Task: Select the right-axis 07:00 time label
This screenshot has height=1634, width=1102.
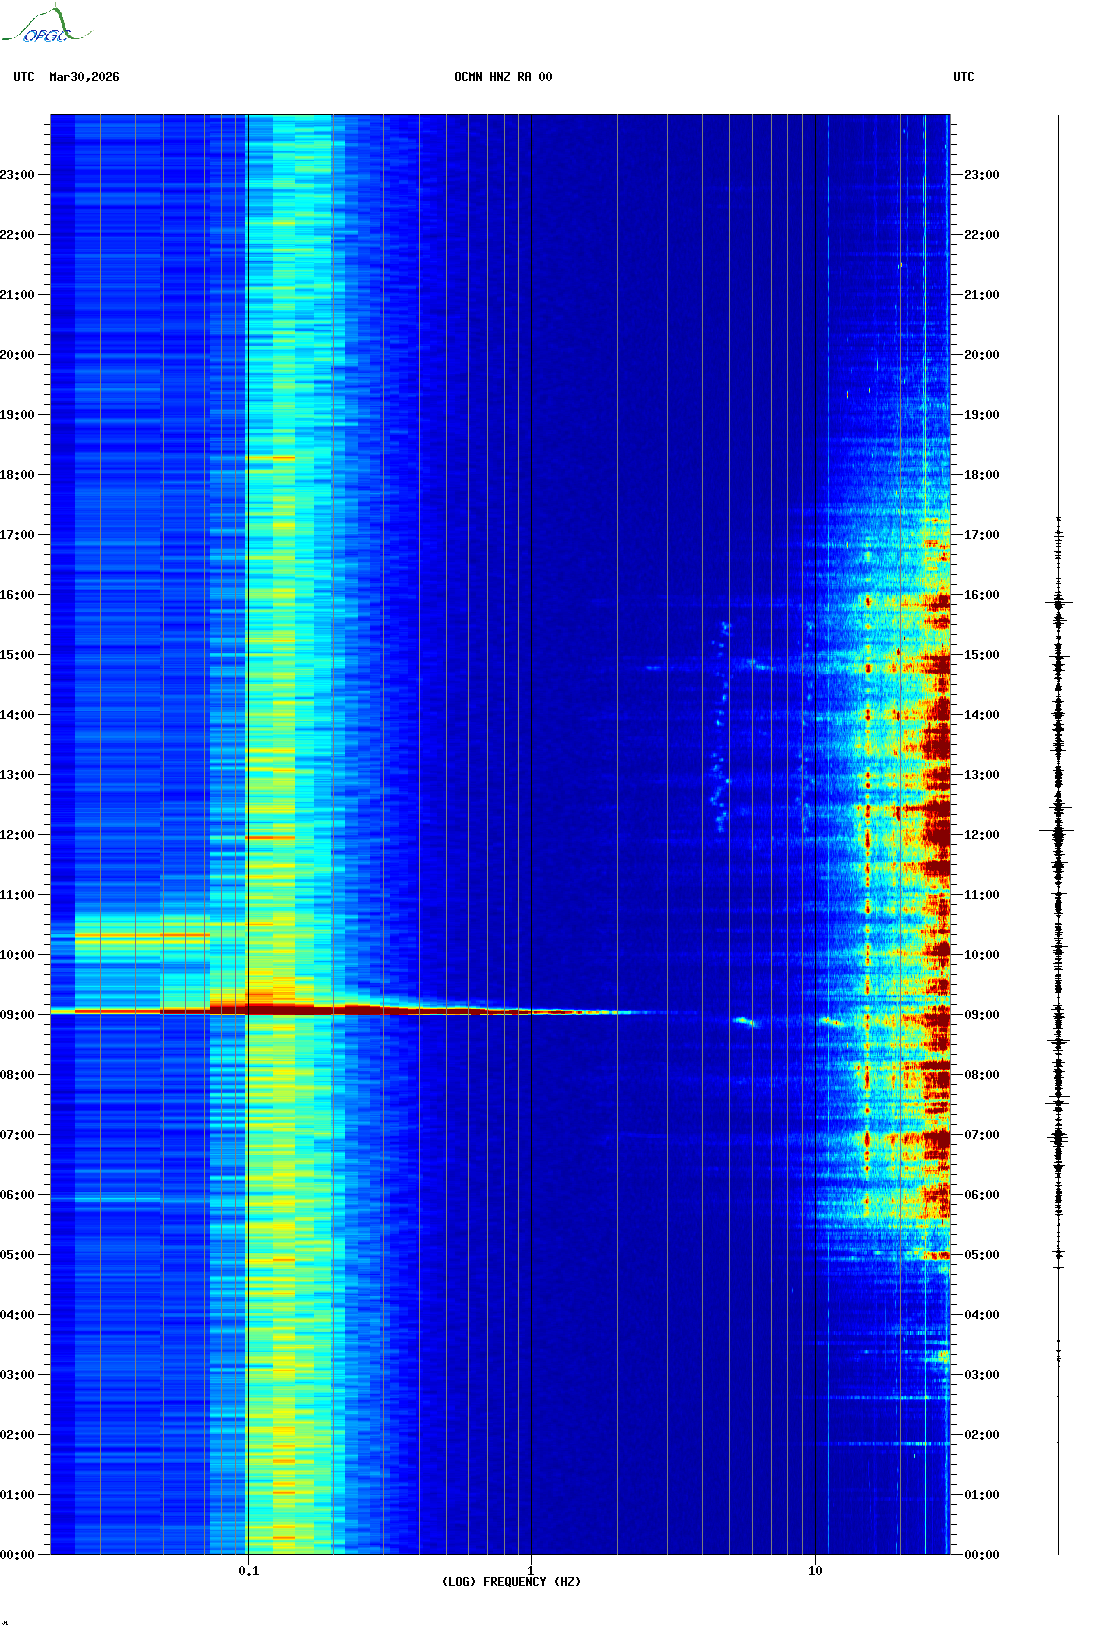Action: [x=981, y=1135]
